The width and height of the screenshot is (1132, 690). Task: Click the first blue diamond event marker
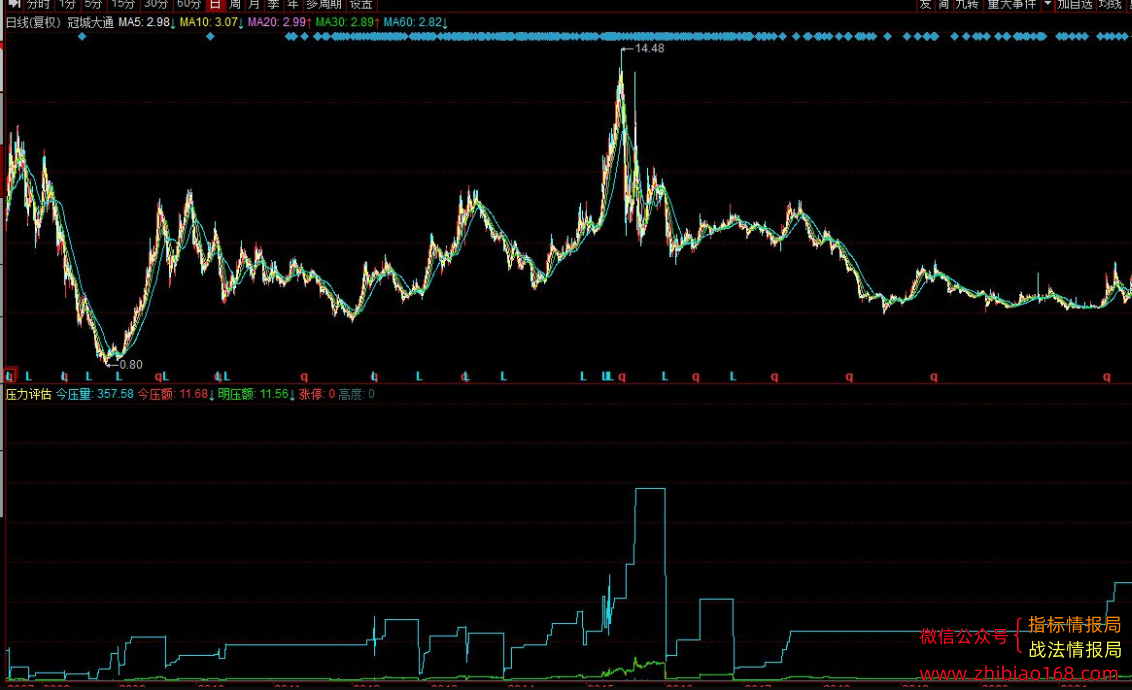pos(82,36)
